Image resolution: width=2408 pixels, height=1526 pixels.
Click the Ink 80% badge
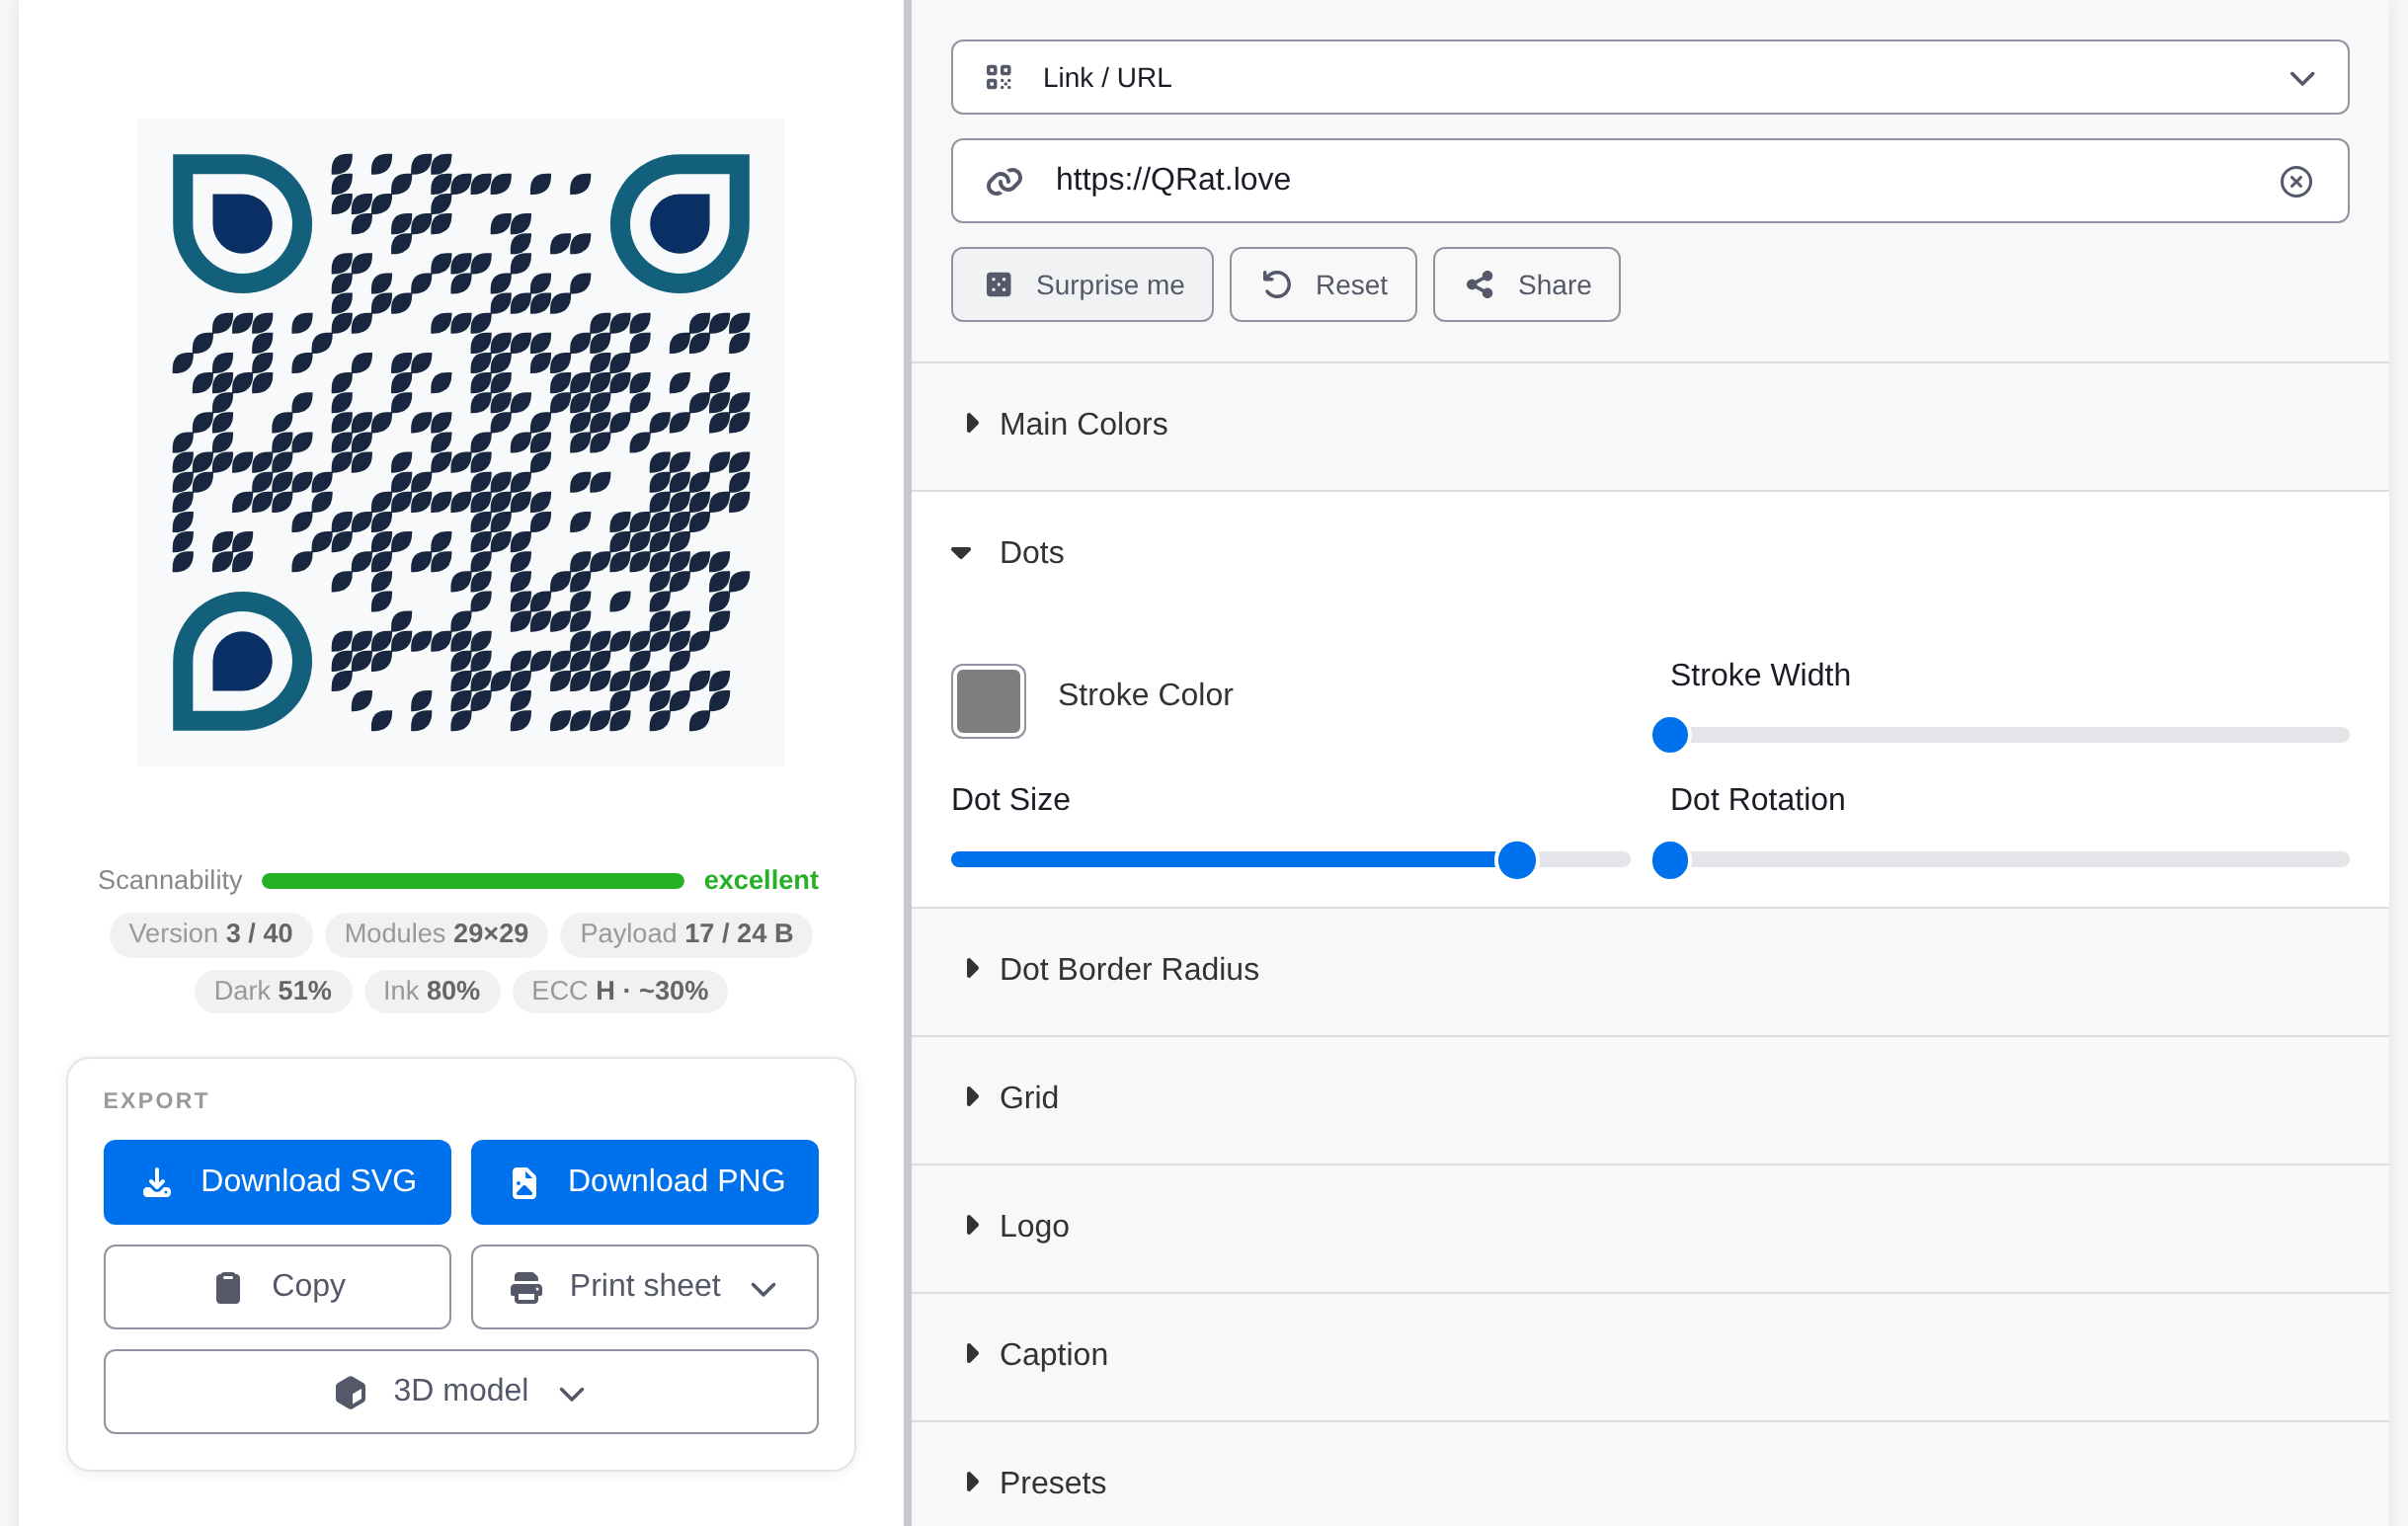click(432, 991)
